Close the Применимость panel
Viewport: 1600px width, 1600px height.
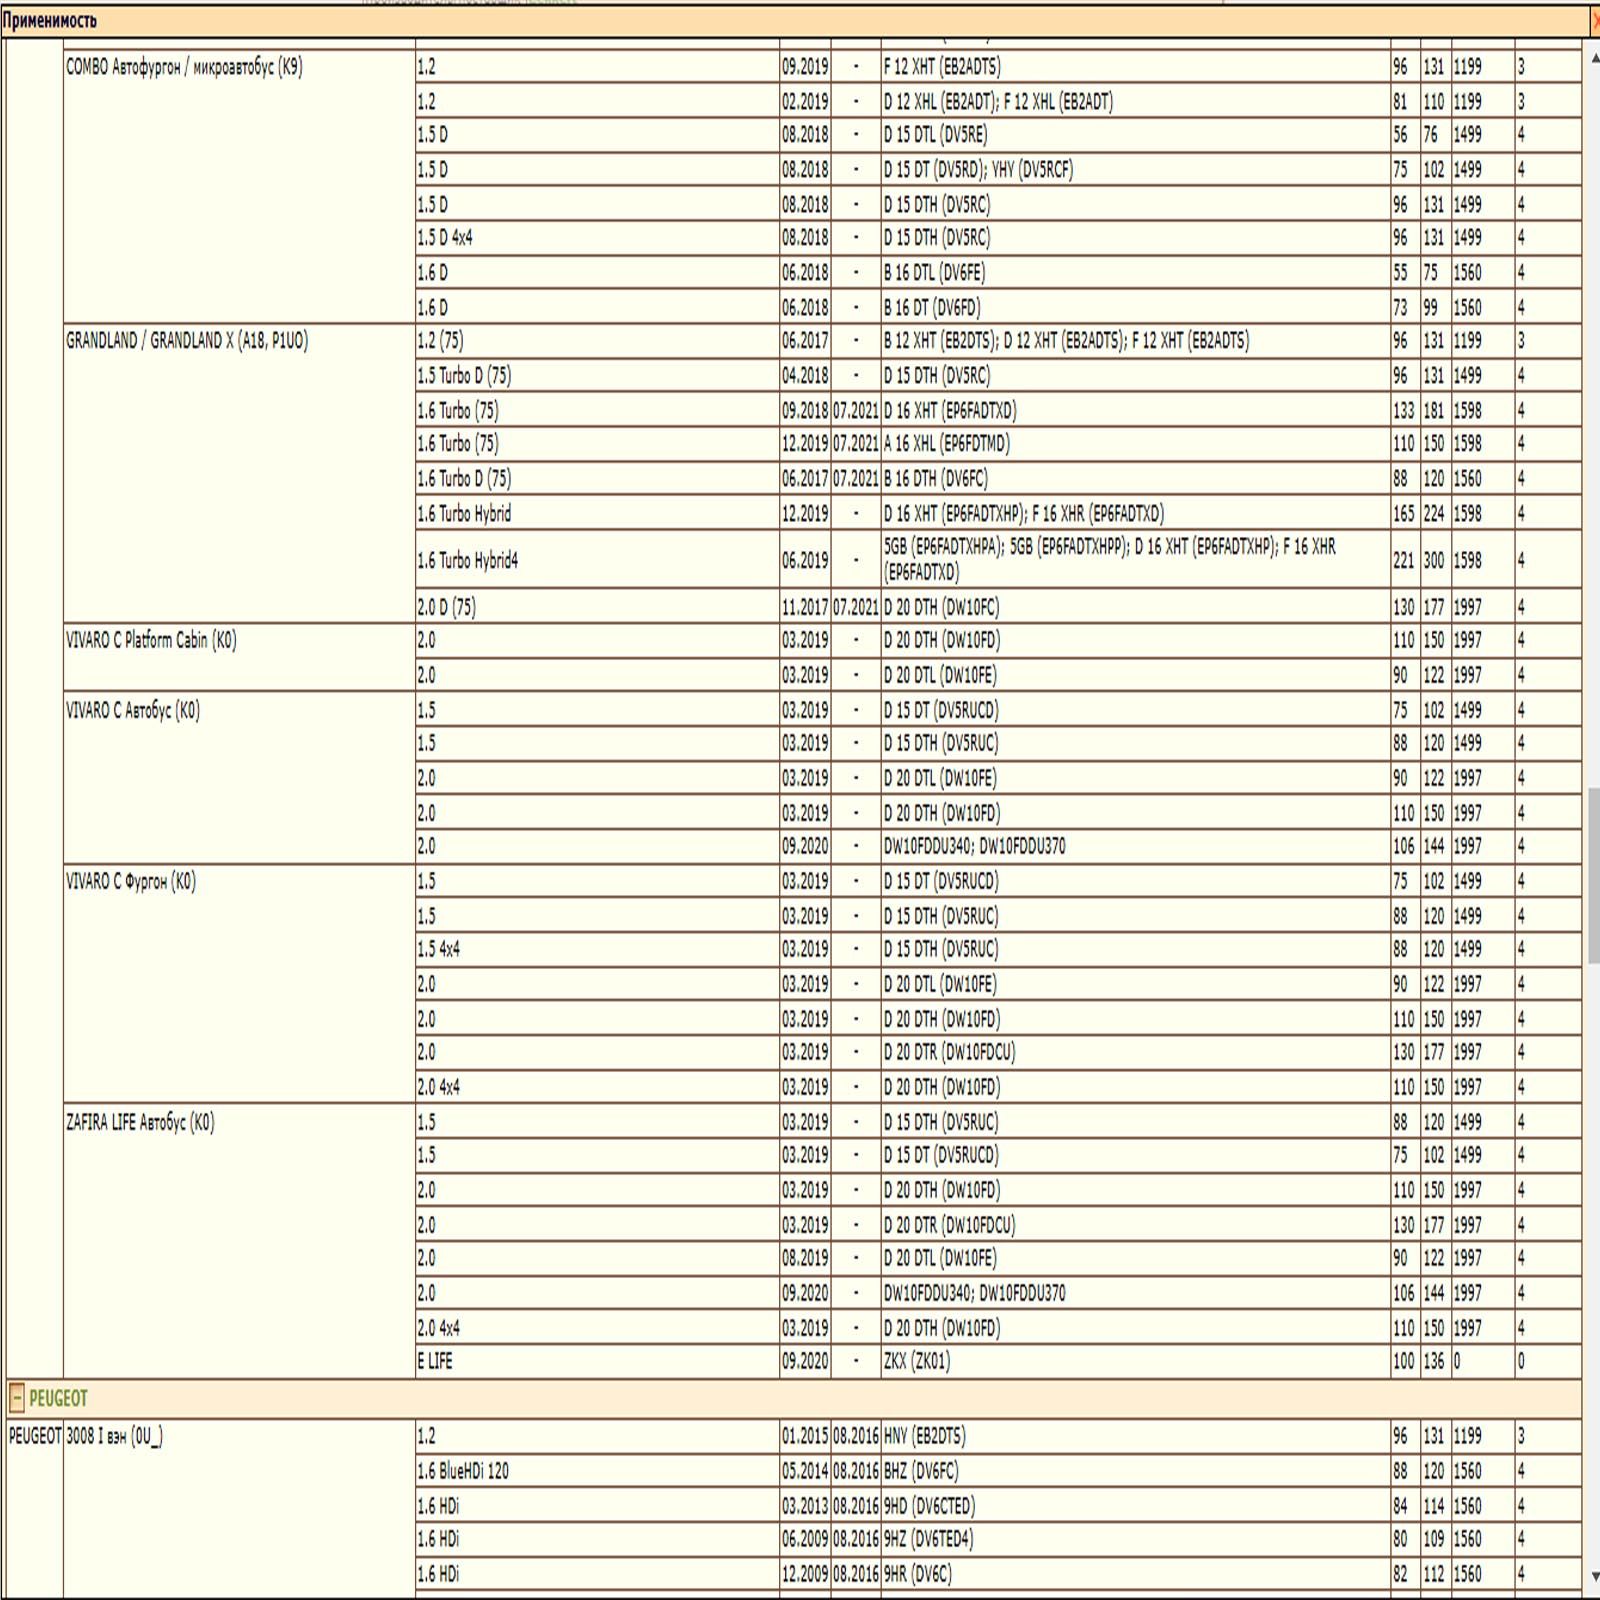(1594, 21)
